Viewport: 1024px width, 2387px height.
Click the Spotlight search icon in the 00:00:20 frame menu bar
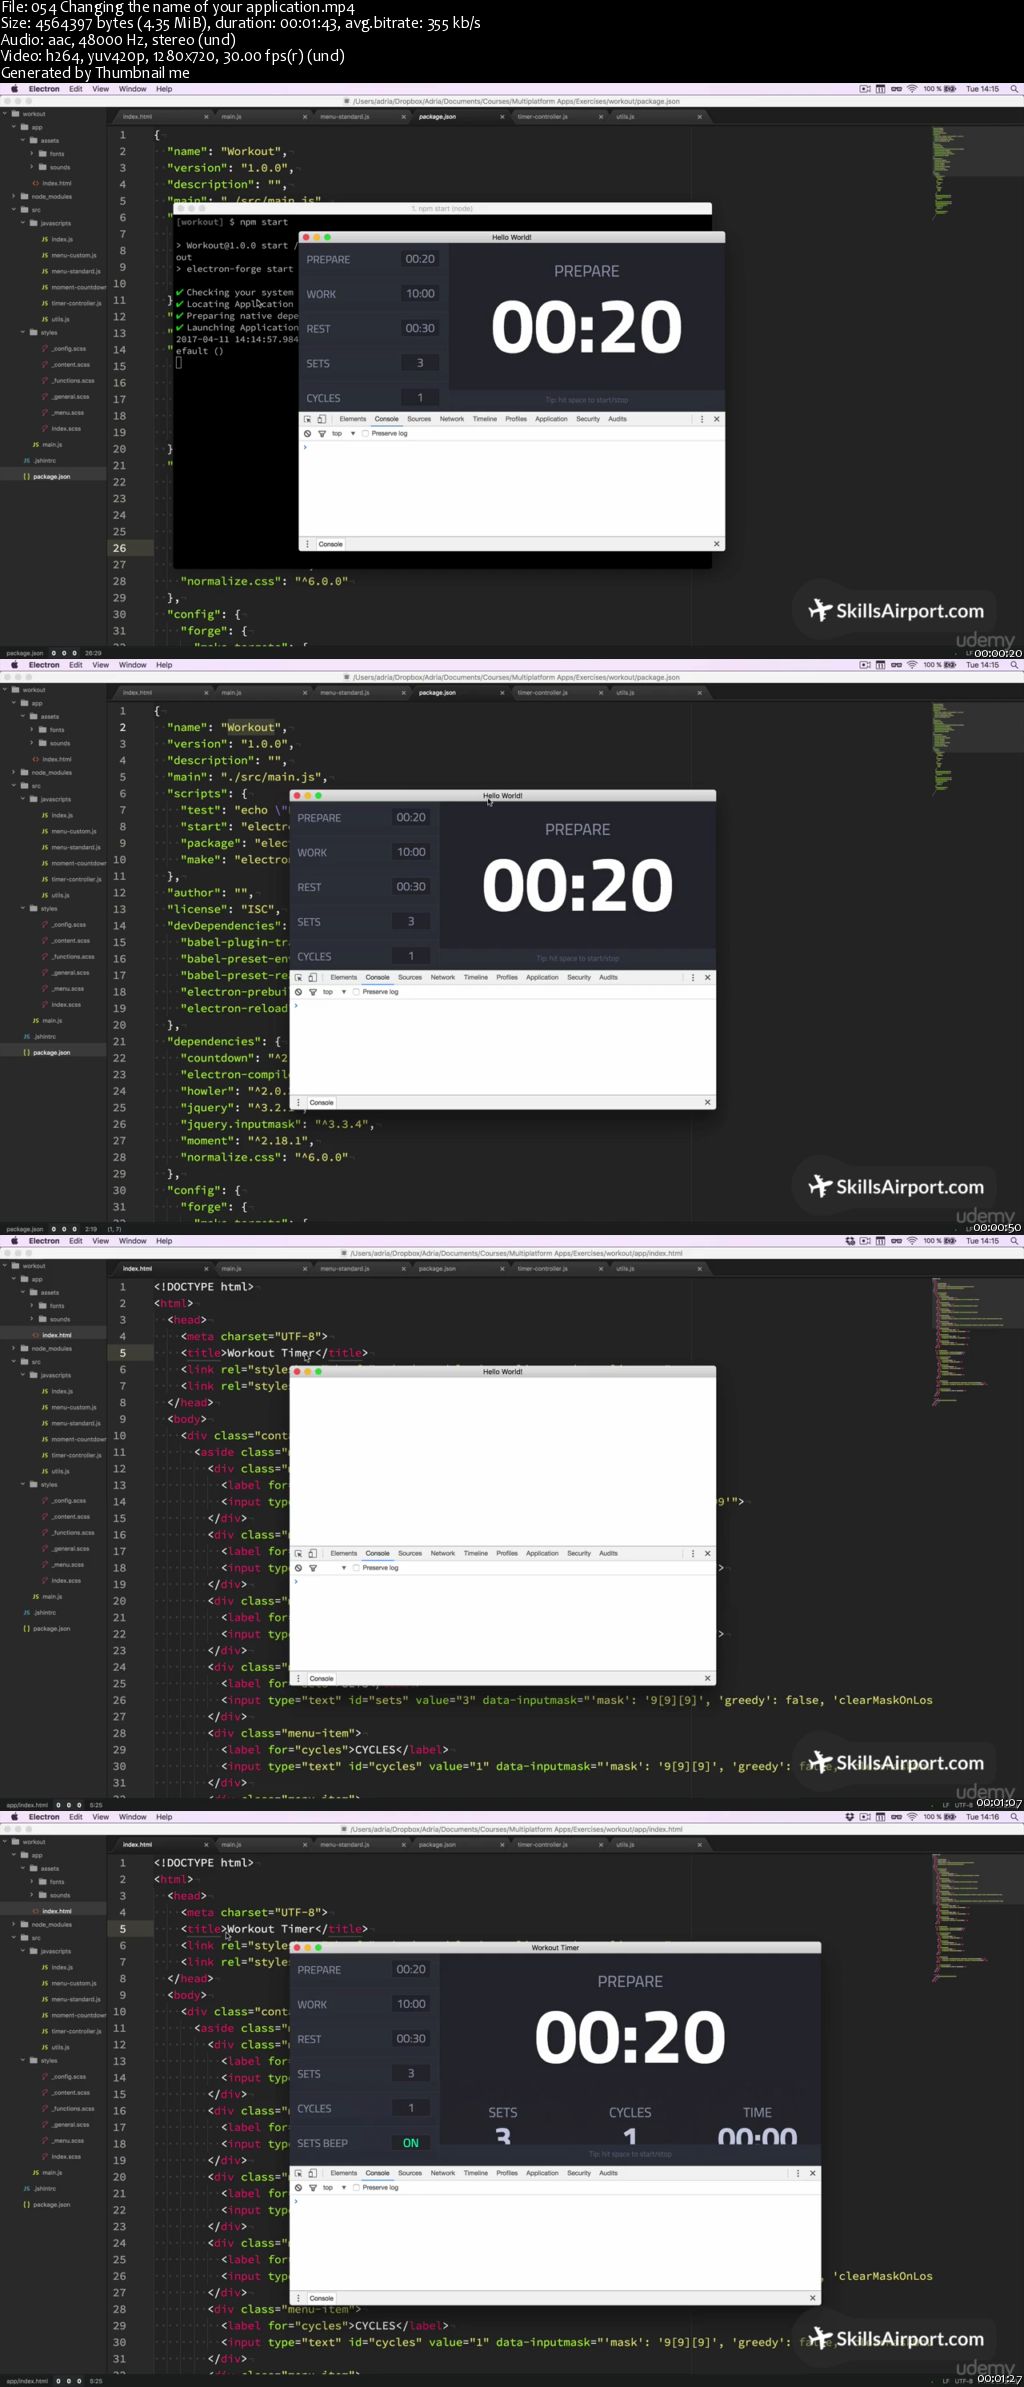tap(1014, 89)
